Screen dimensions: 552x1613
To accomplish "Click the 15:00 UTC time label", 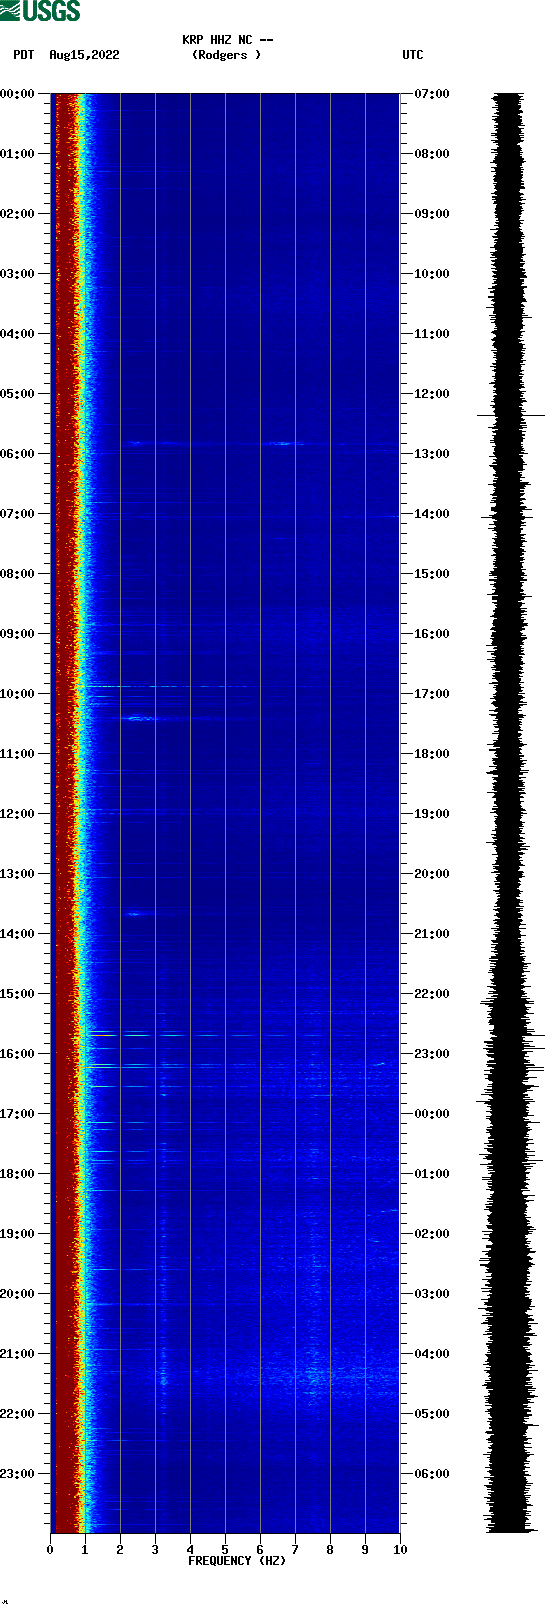I will click(432, 574).
